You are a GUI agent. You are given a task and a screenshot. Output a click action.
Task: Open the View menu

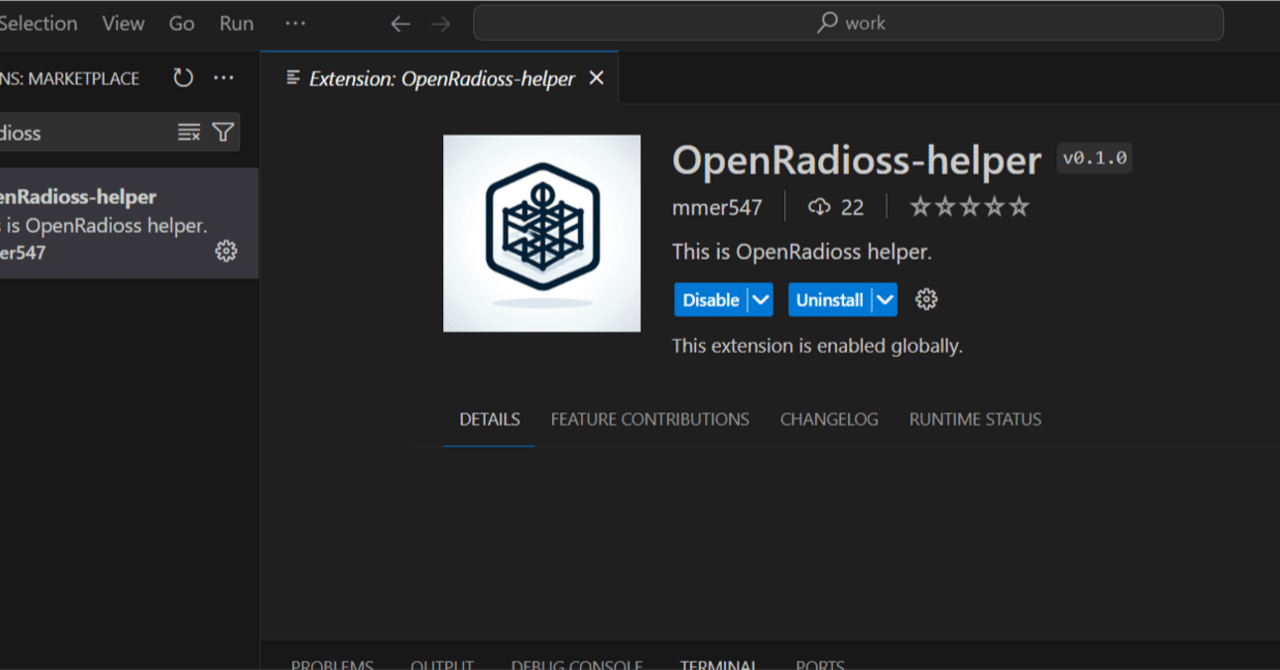coord(122,23)
